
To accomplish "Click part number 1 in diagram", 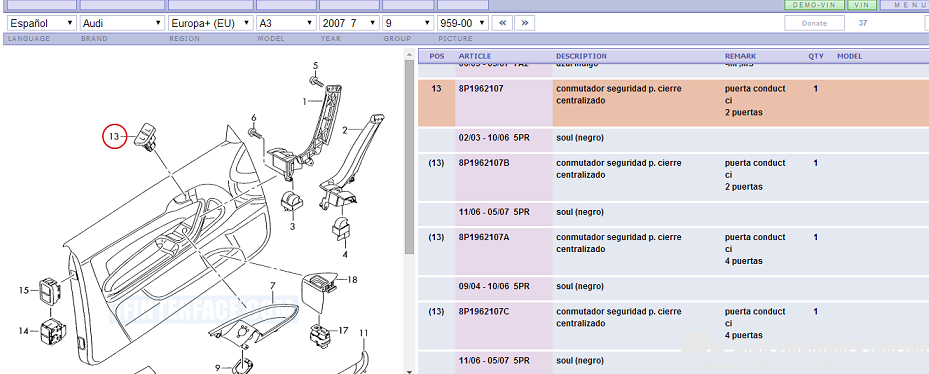I will pos(305,101).
